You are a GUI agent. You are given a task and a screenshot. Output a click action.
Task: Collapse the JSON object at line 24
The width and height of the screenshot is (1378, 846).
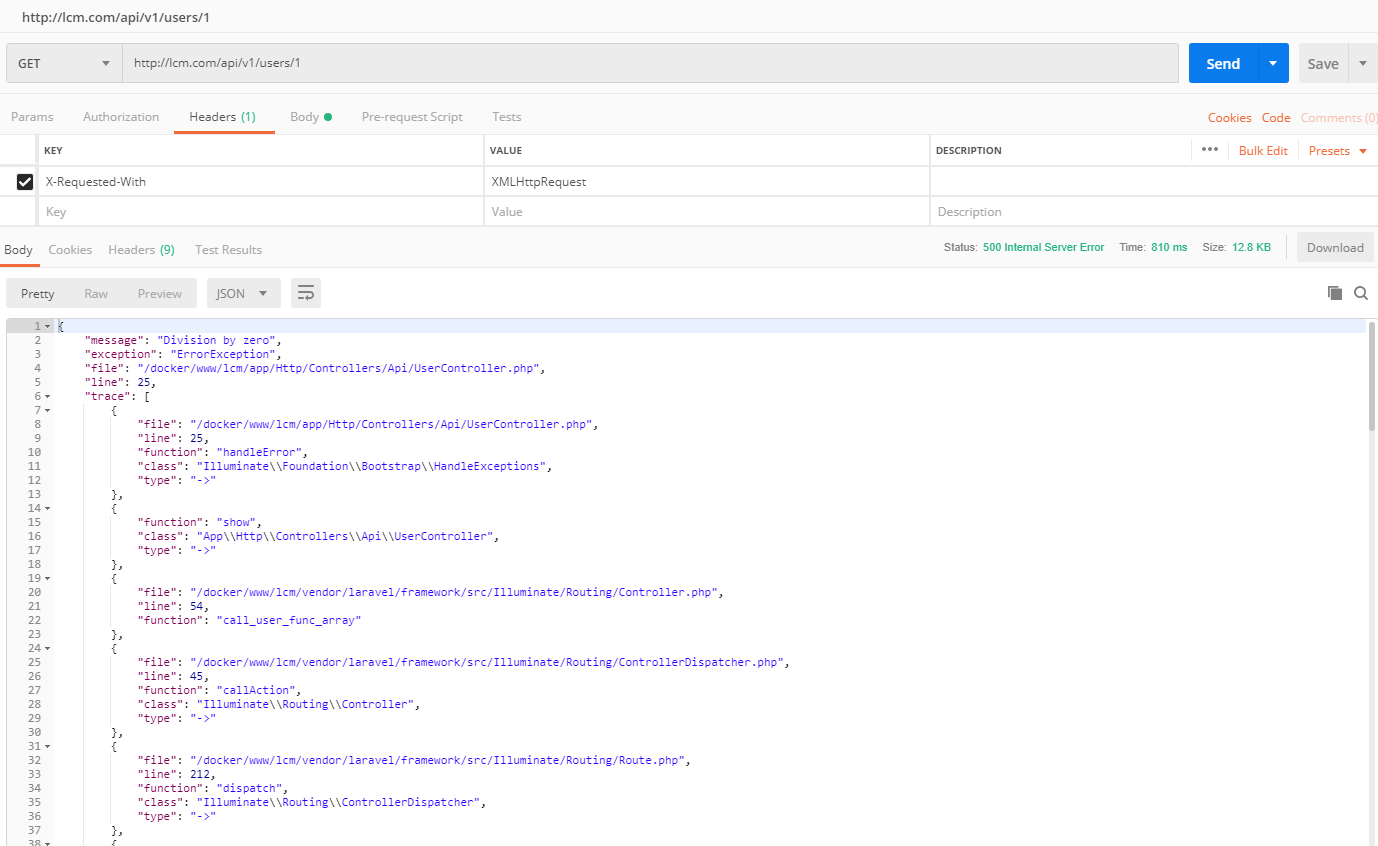[x=47, y=648]
